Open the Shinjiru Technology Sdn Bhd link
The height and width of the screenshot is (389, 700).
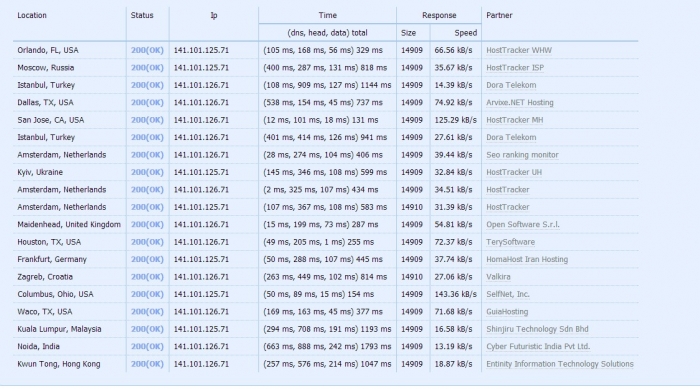click(x=537, y=329)
